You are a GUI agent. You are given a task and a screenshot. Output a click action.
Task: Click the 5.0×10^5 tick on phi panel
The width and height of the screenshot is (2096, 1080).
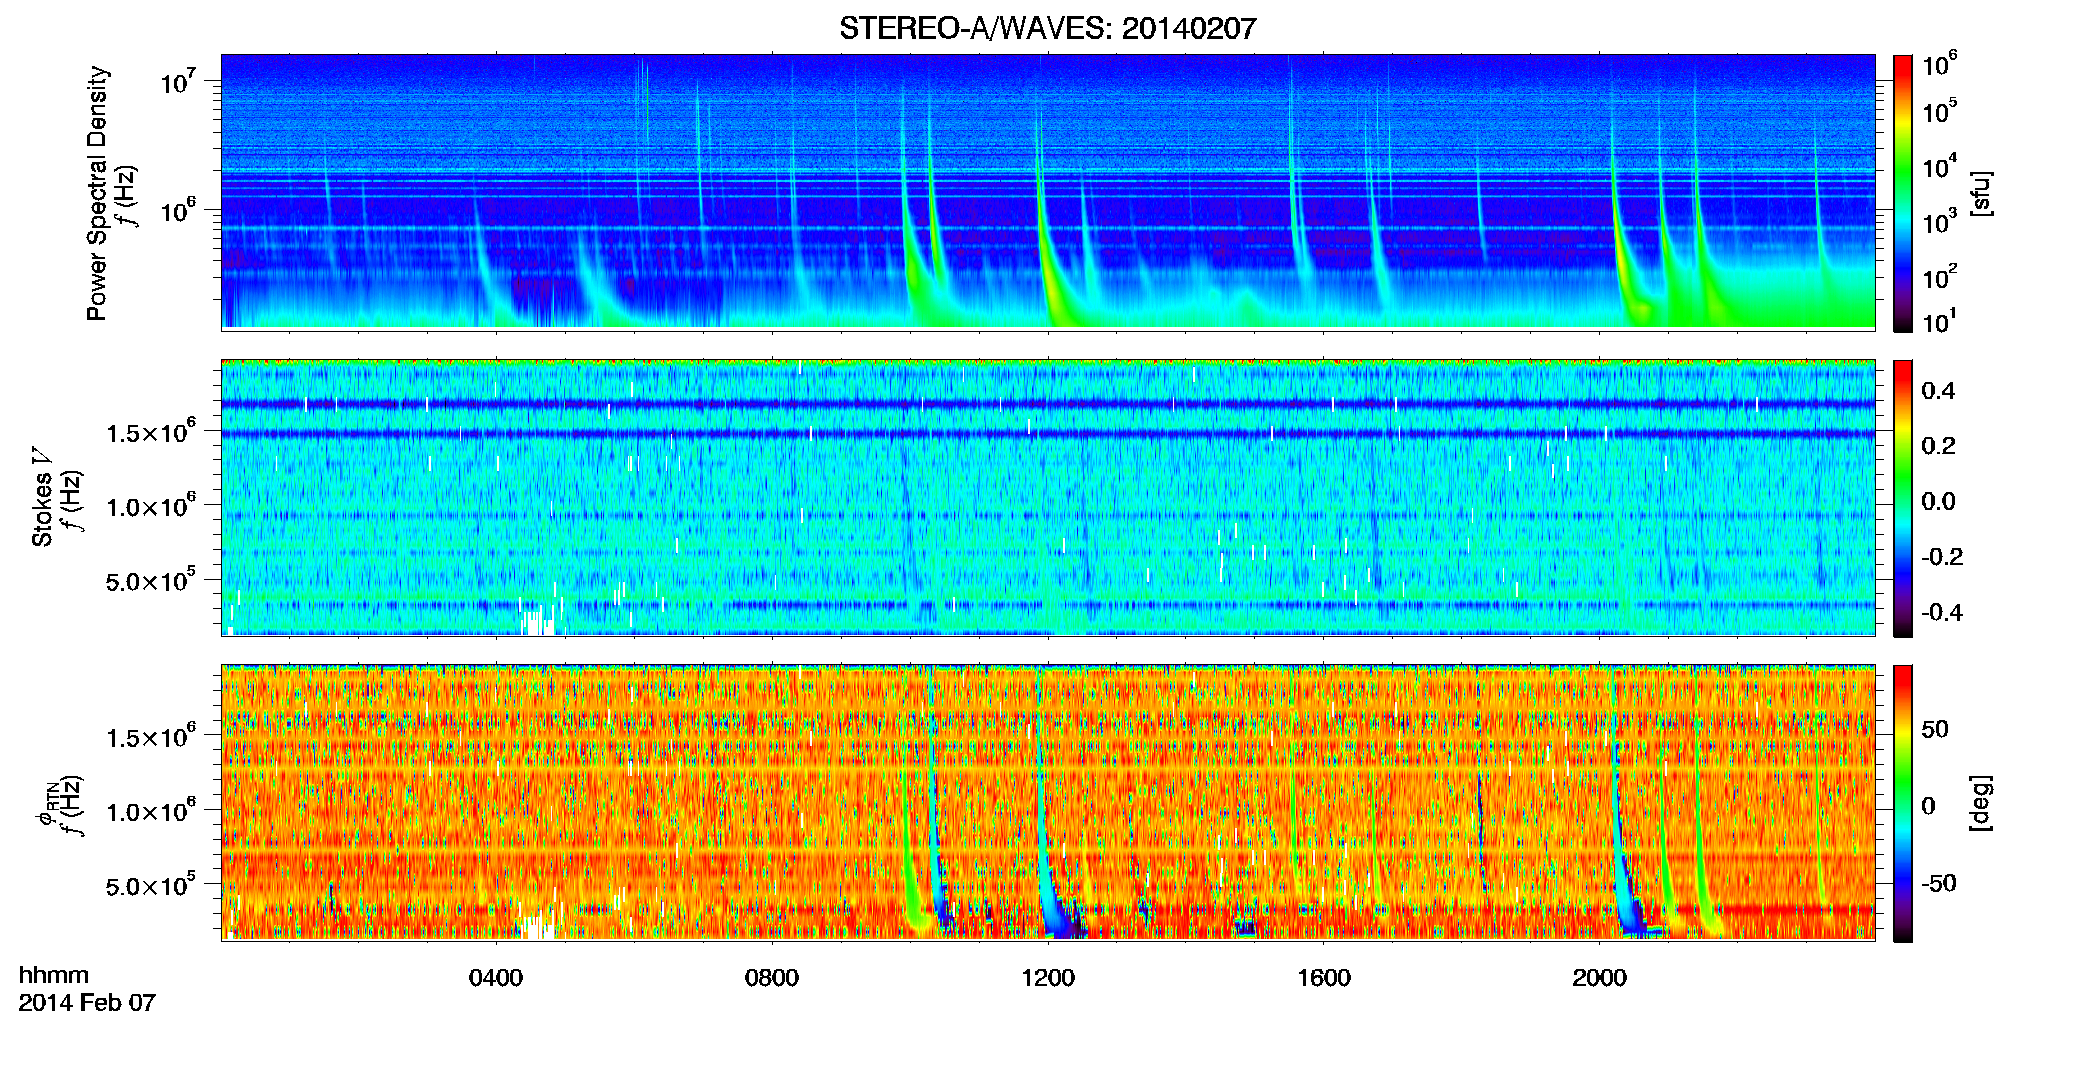[152, 885]
